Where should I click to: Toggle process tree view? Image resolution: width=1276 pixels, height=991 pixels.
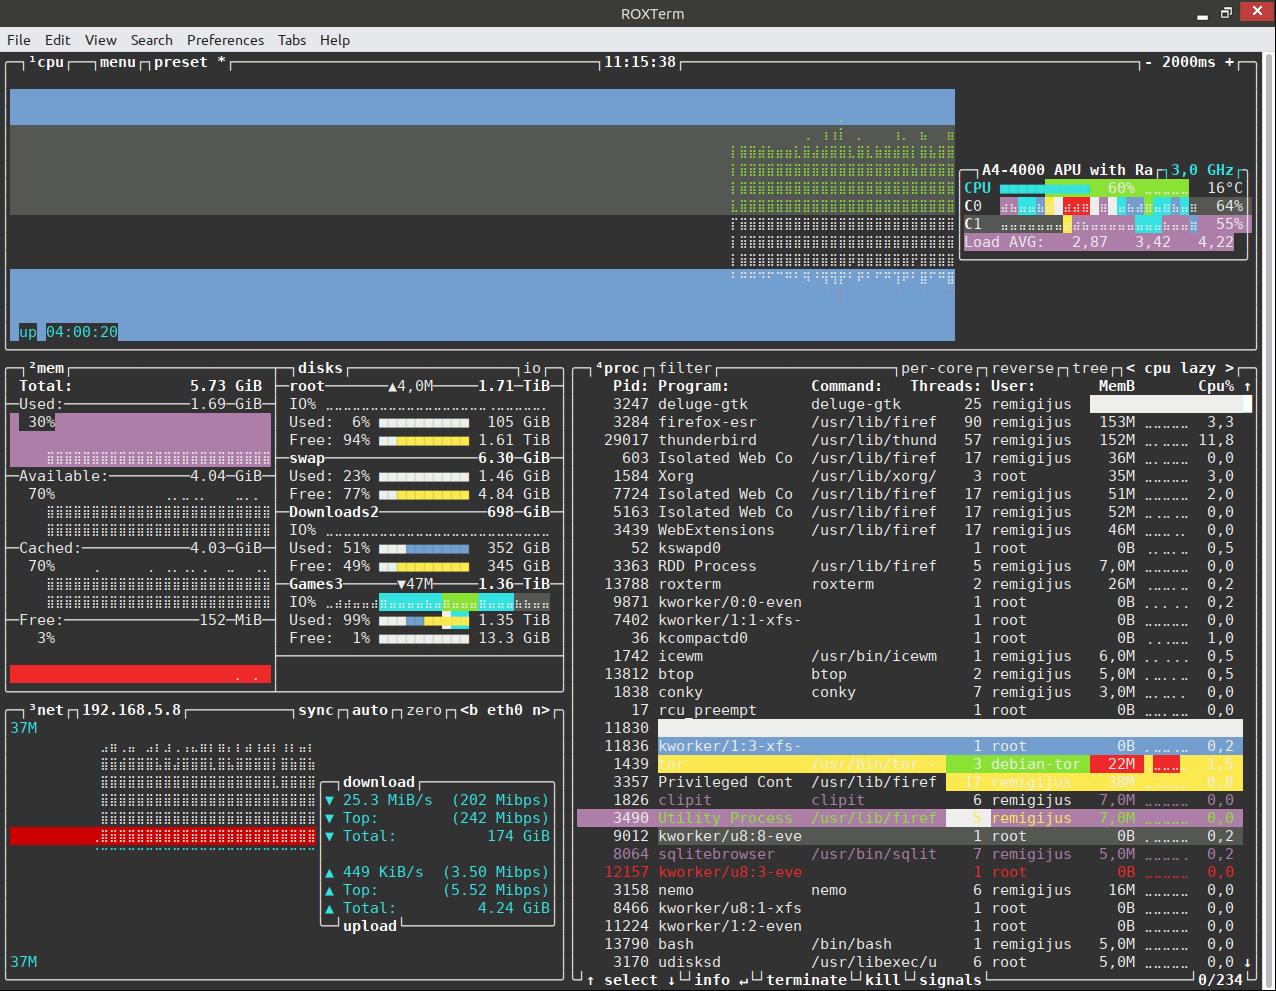point(1090,368)
